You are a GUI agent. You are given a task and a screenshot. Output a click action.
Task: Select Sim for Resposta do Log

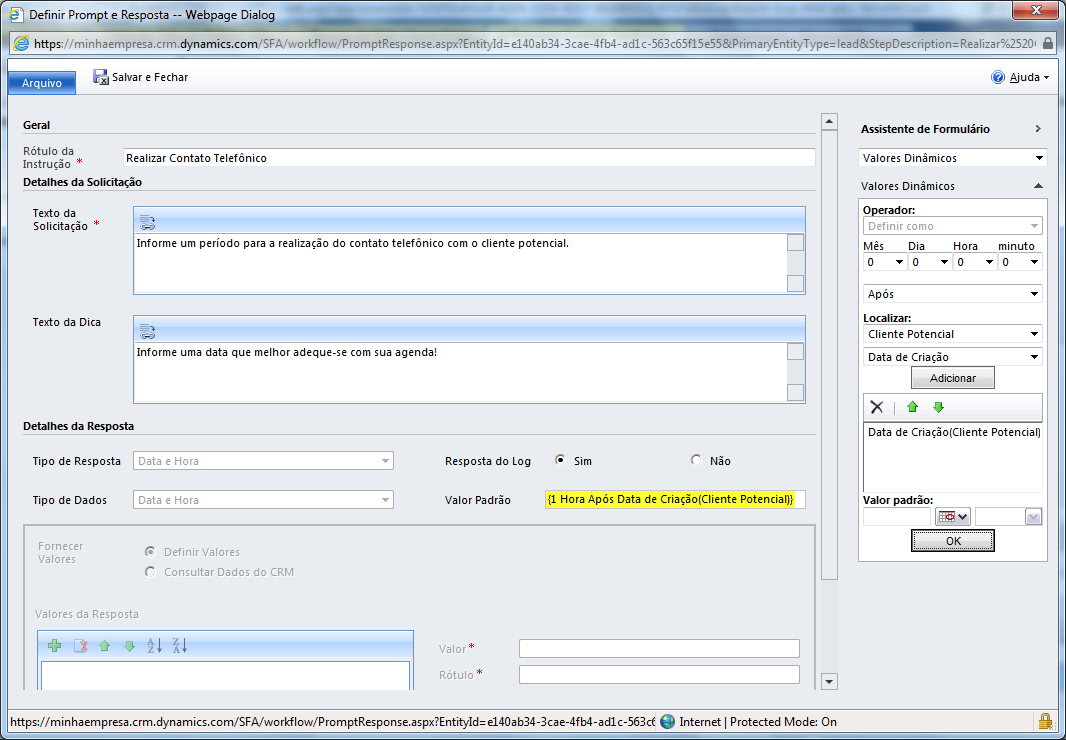560,461
